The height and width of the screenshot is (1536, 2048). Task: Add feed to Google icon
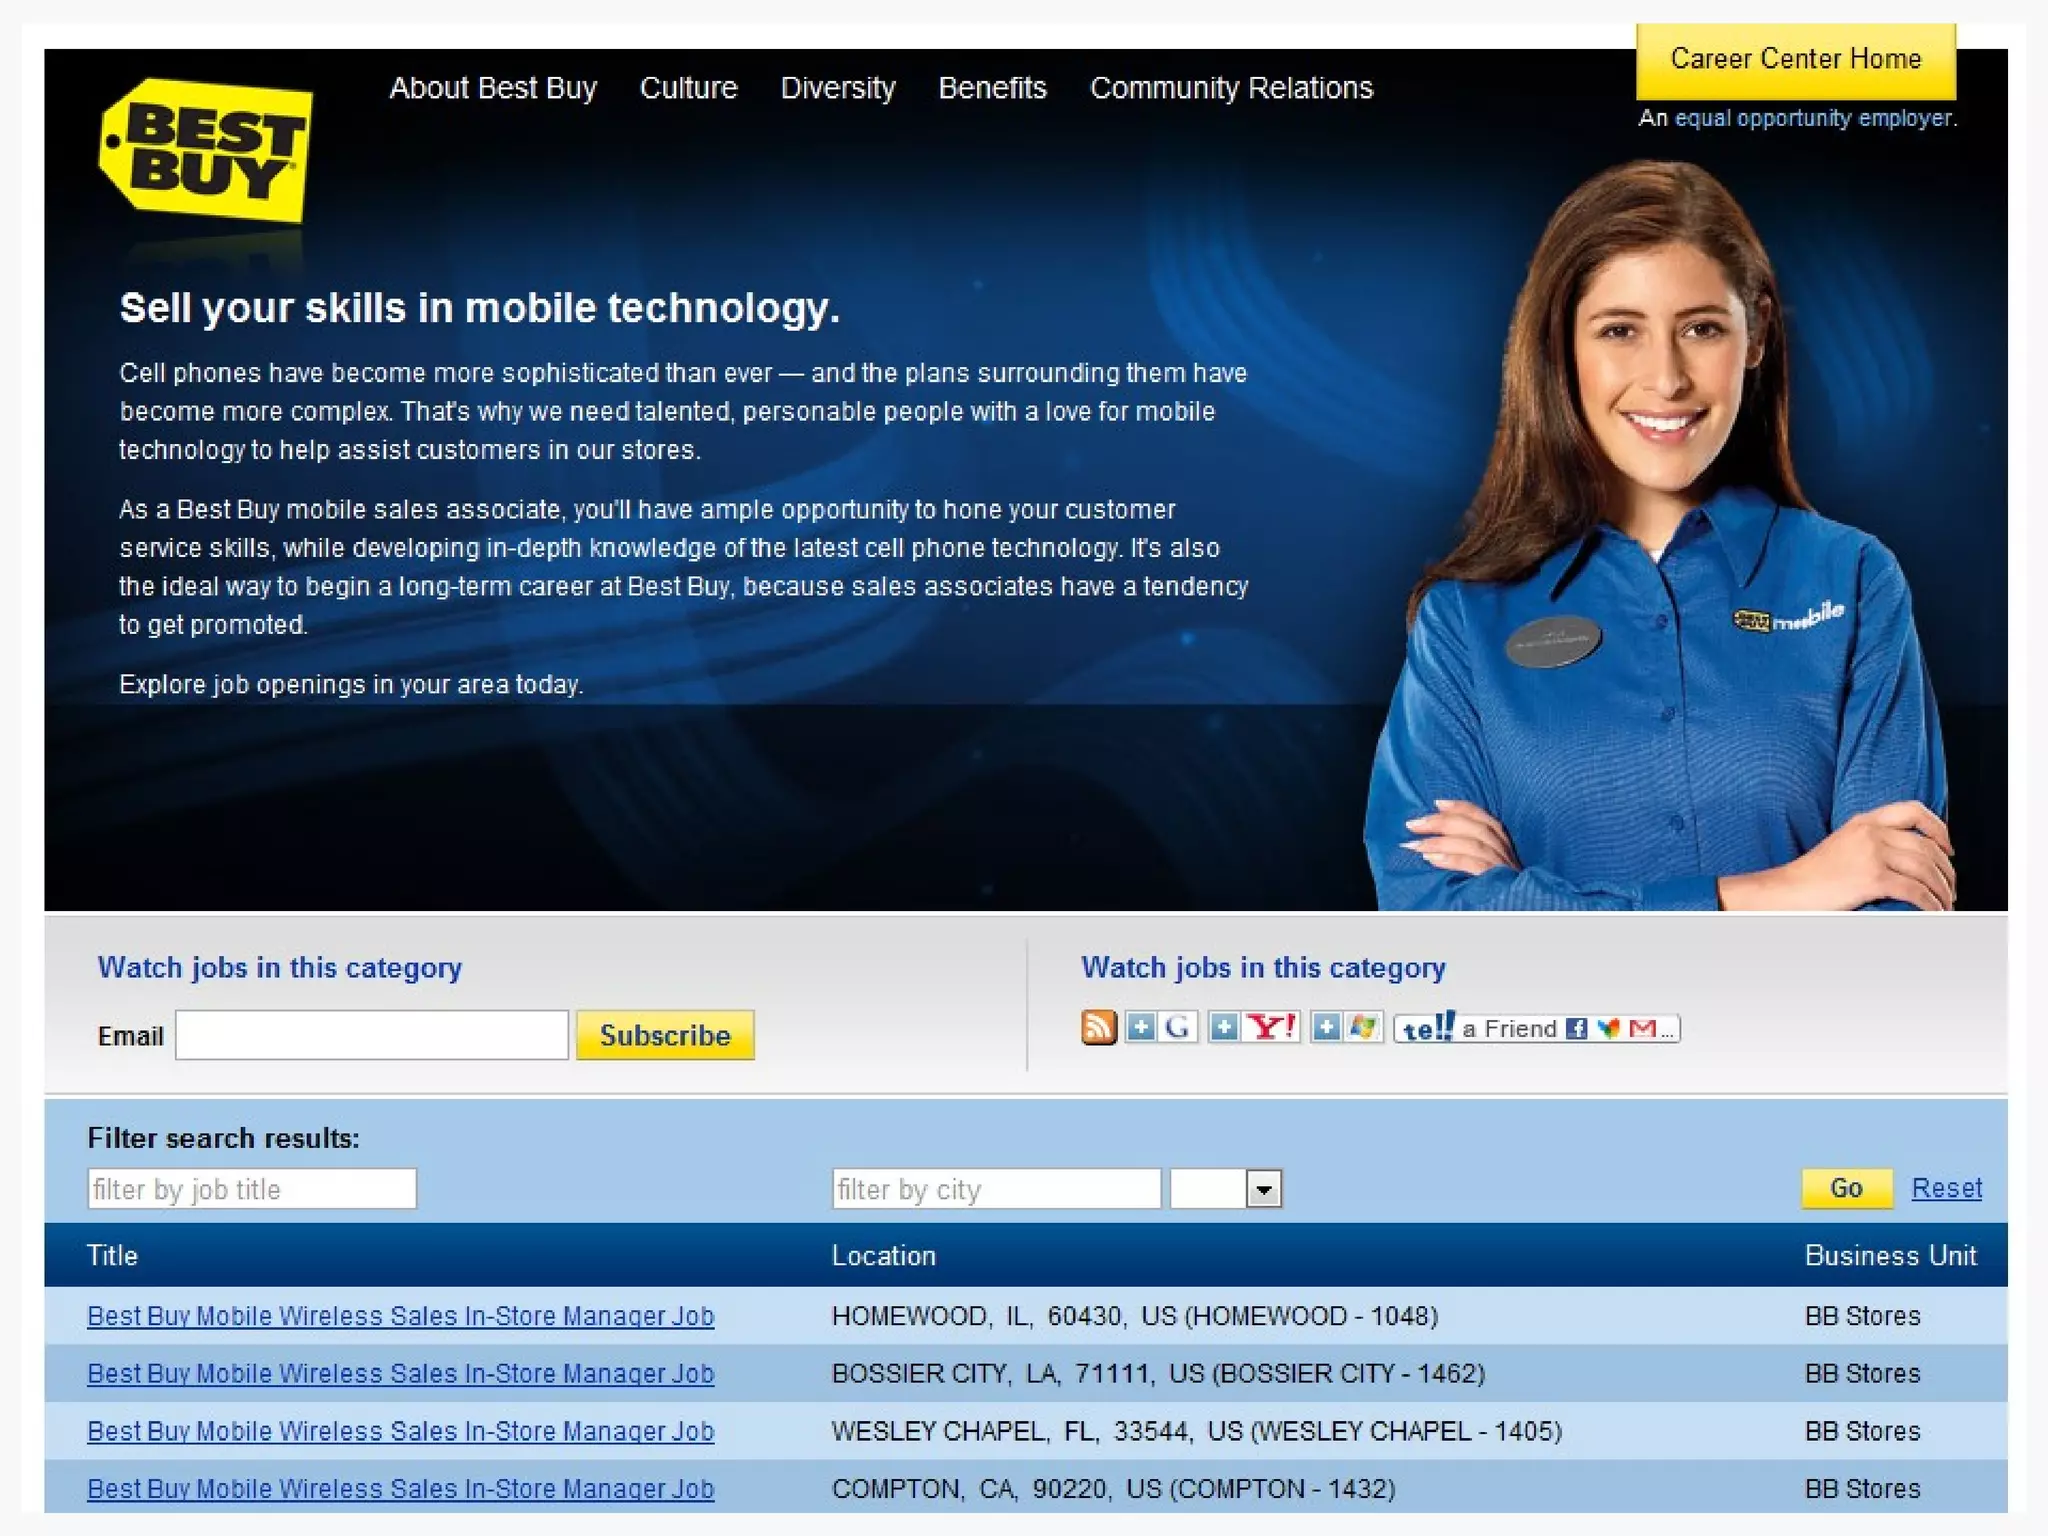click(x=1161, y=1027)
